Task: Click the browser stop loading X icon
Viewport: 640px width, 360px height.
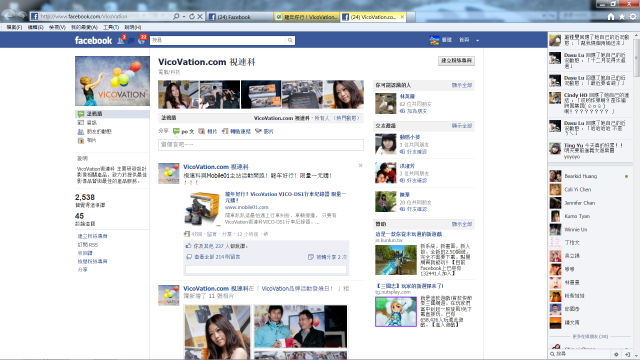Action: point(200,16)
